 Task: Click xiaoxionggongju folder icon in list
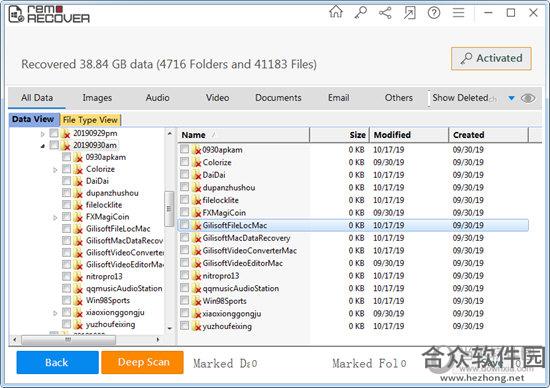[196, 314]
